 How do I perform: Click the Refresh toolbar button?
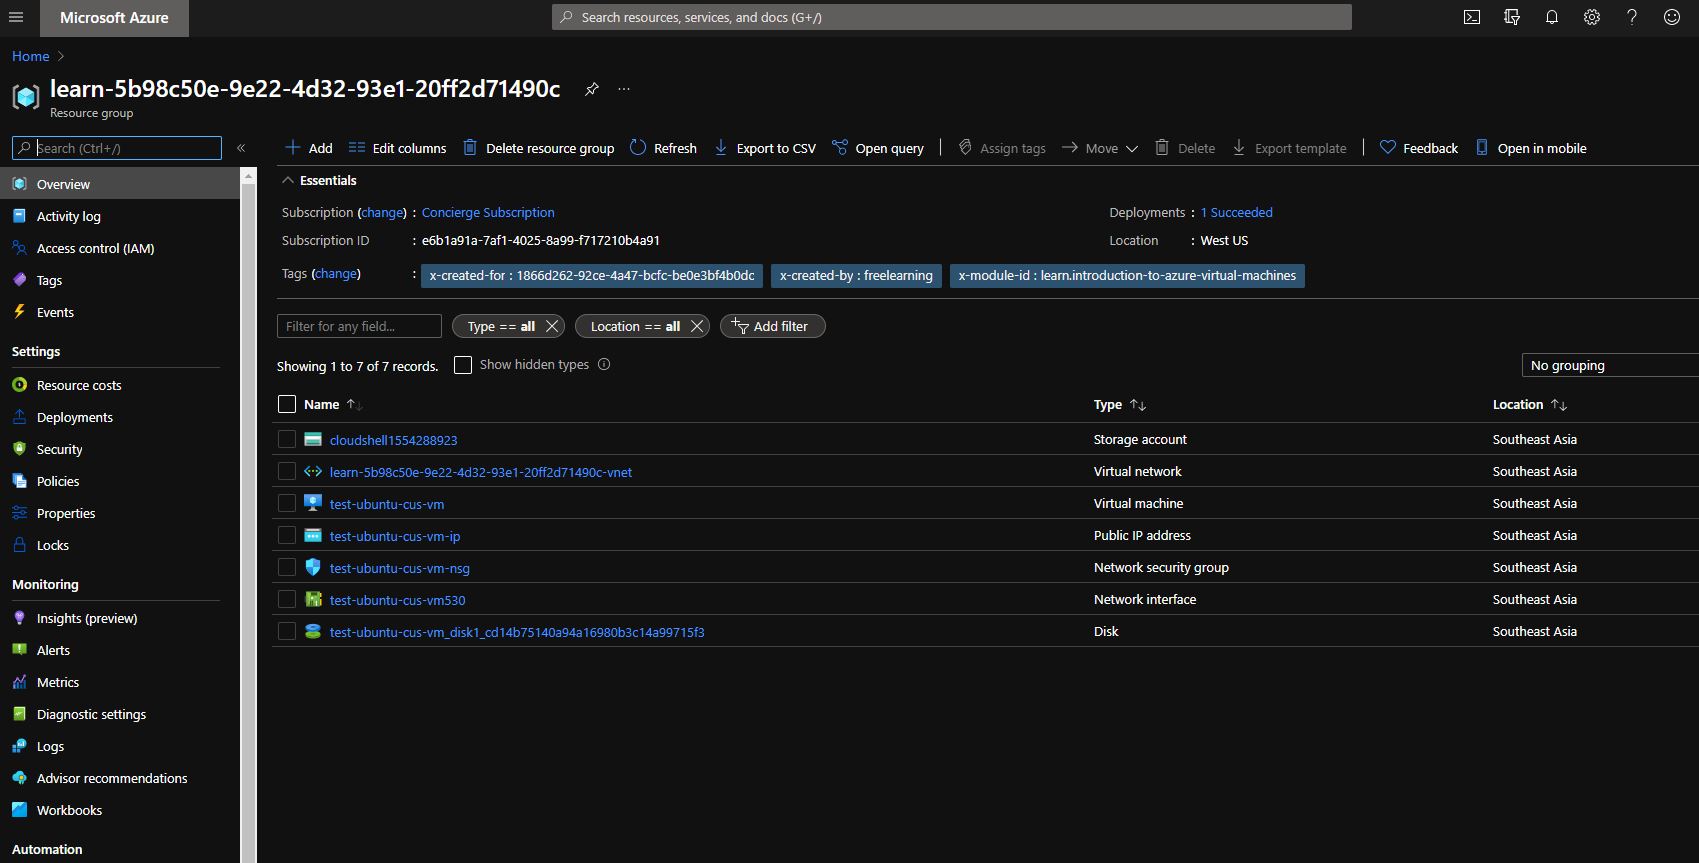pos(663,148)
